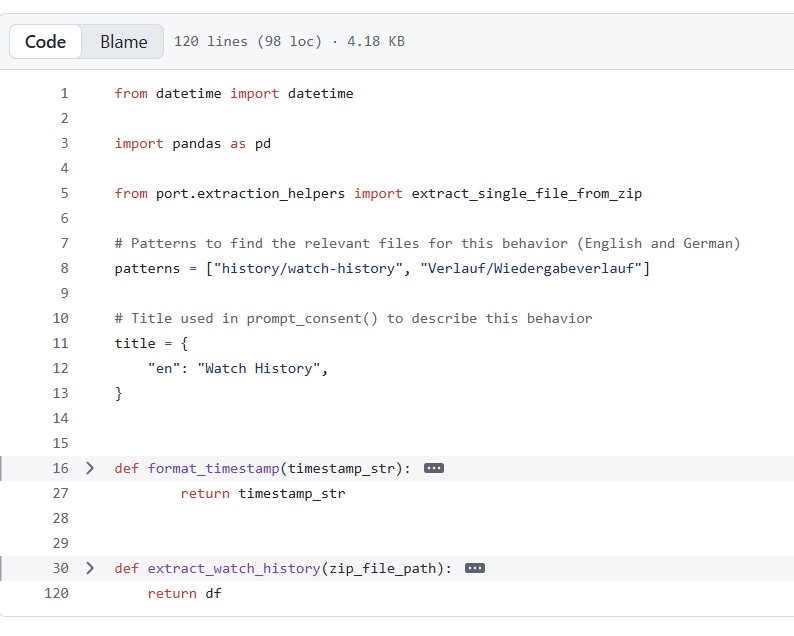
Task: Click ellipsis badge after extract_watch_history definition
Action: pos(474,568)
